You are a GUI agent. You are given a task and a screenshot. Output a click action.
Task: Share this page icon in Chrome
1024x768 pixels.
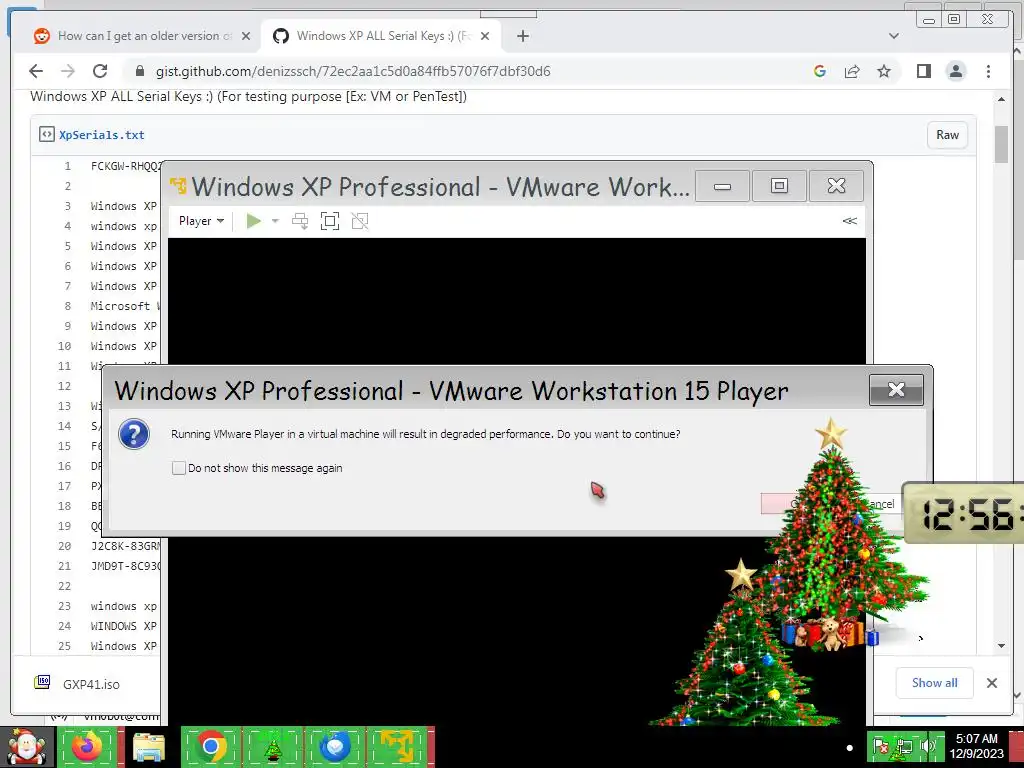point(852,71)
